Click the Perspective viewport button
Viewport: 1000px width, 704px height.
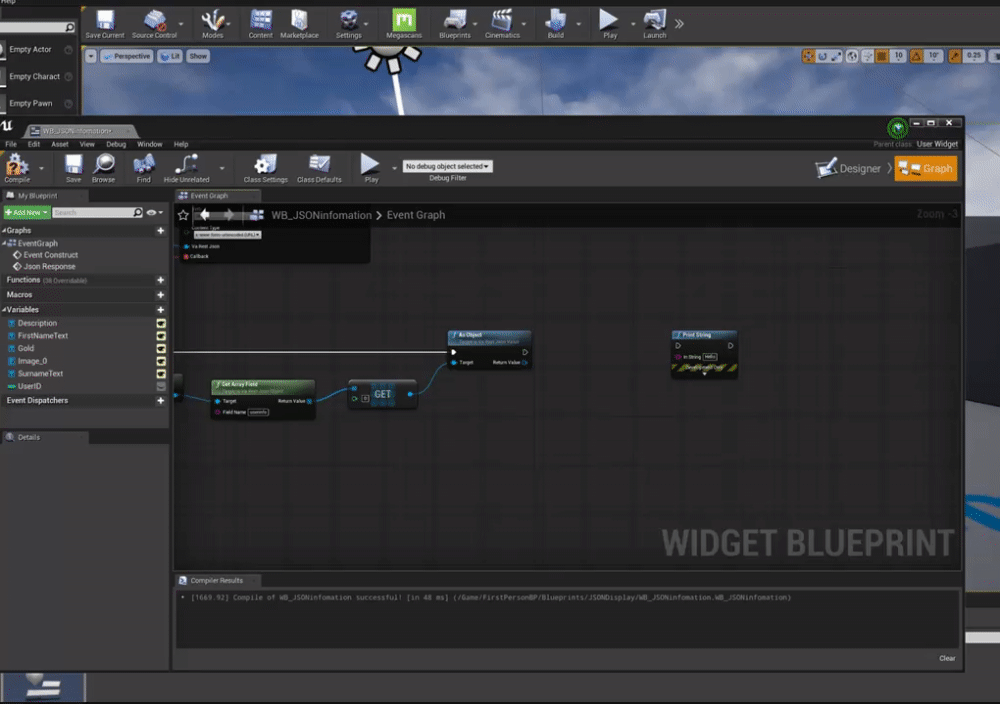pyautogui.click(x=126, y=56)
